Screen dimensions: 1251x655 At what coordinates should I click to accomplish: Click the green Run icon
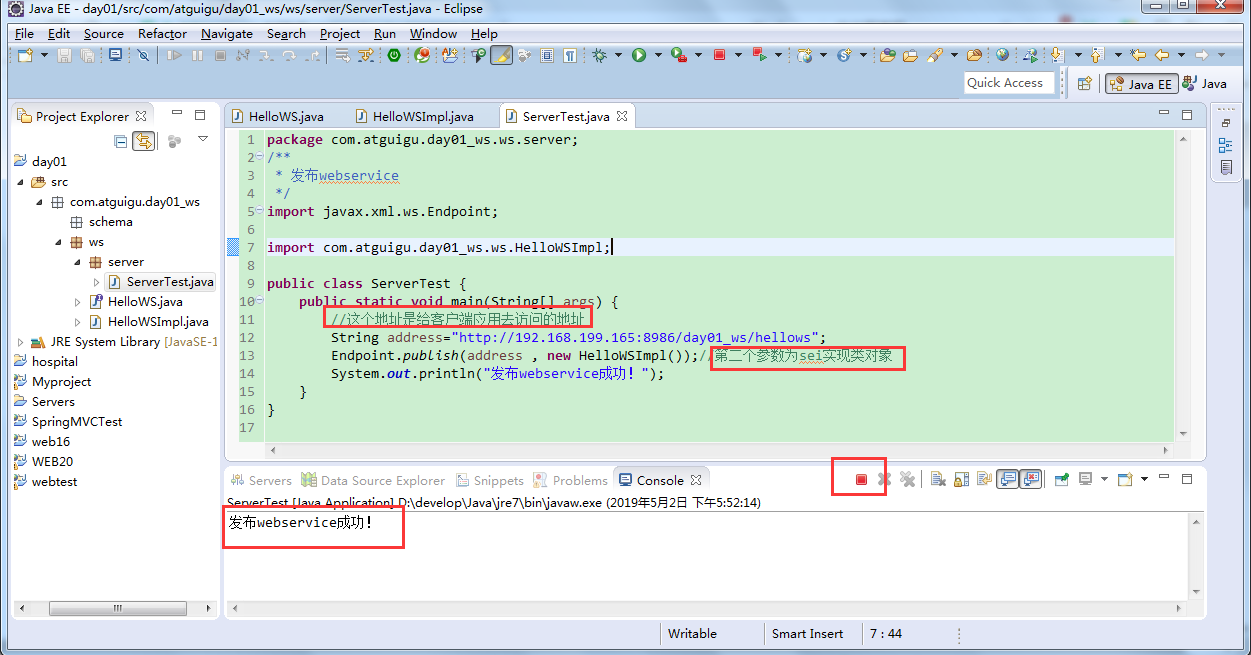639,55
